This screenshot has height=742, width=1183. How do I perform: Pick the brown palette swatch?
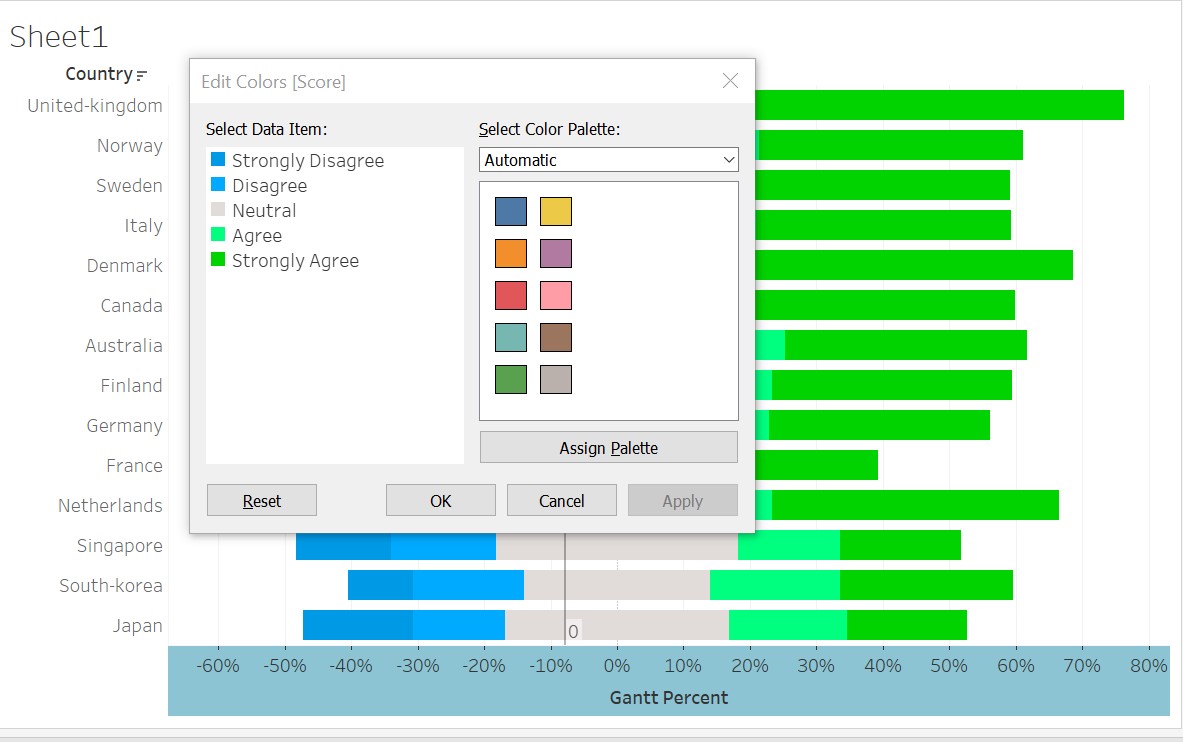point(556,338)
